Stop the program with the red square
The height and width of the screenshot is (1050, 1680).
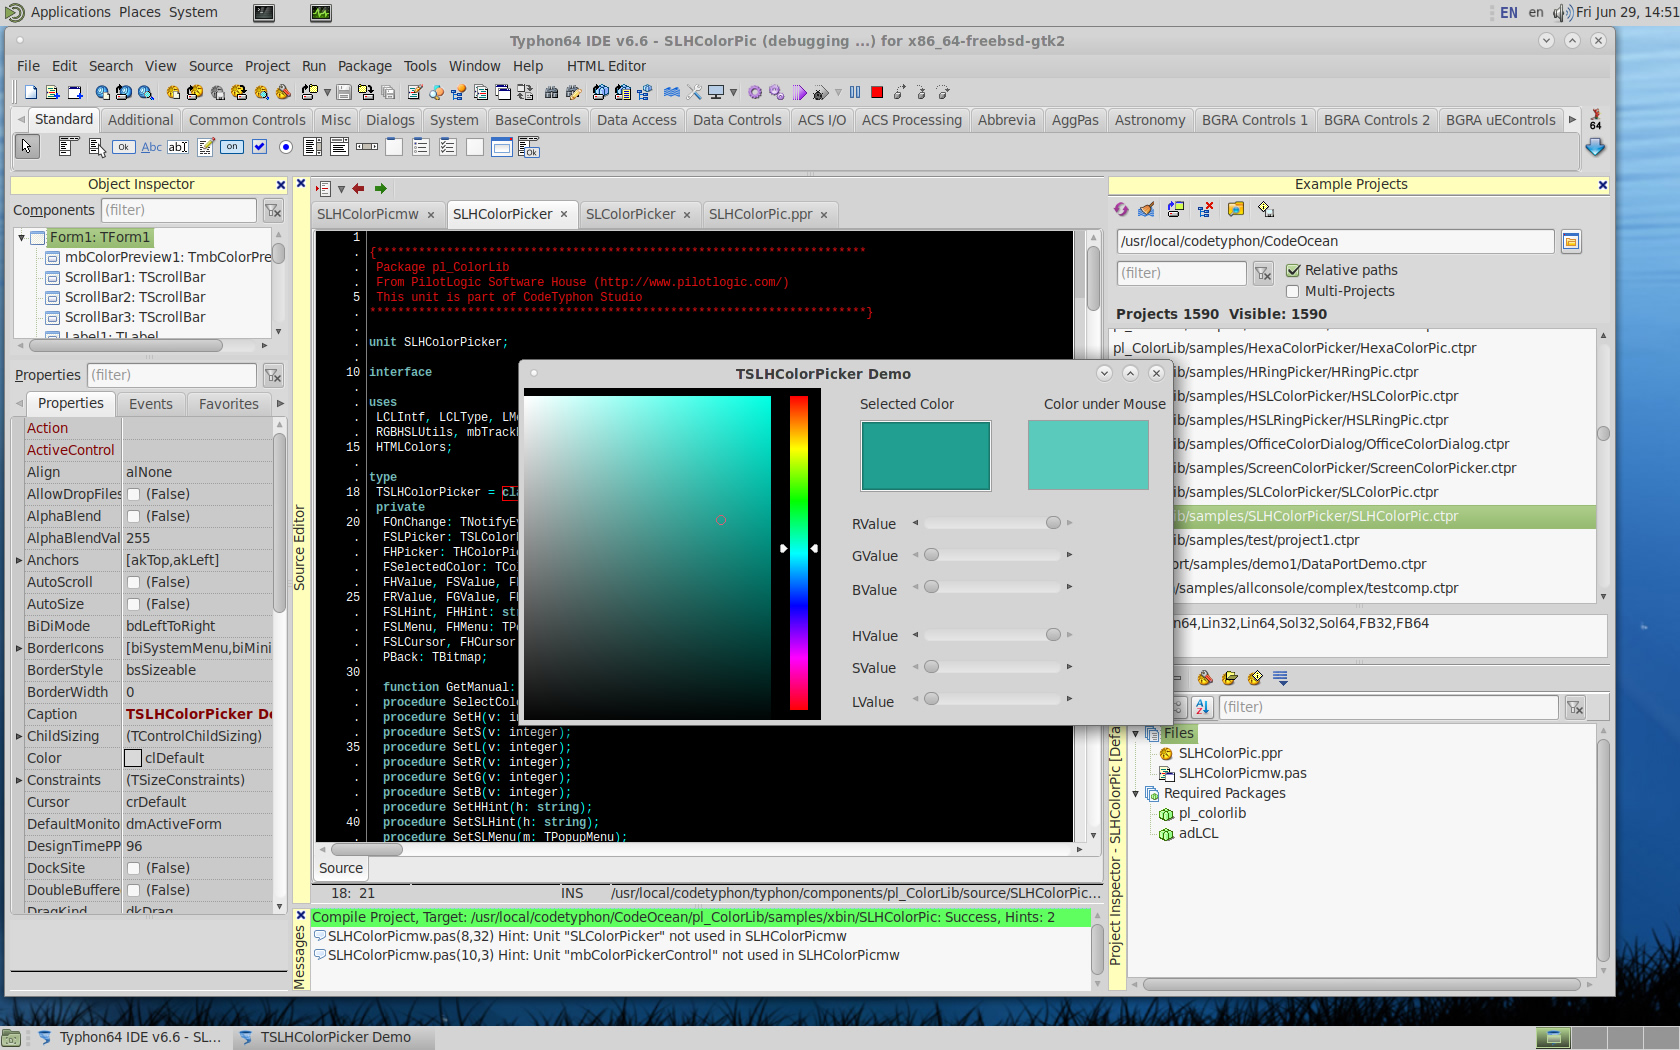(x=877, y=92)
